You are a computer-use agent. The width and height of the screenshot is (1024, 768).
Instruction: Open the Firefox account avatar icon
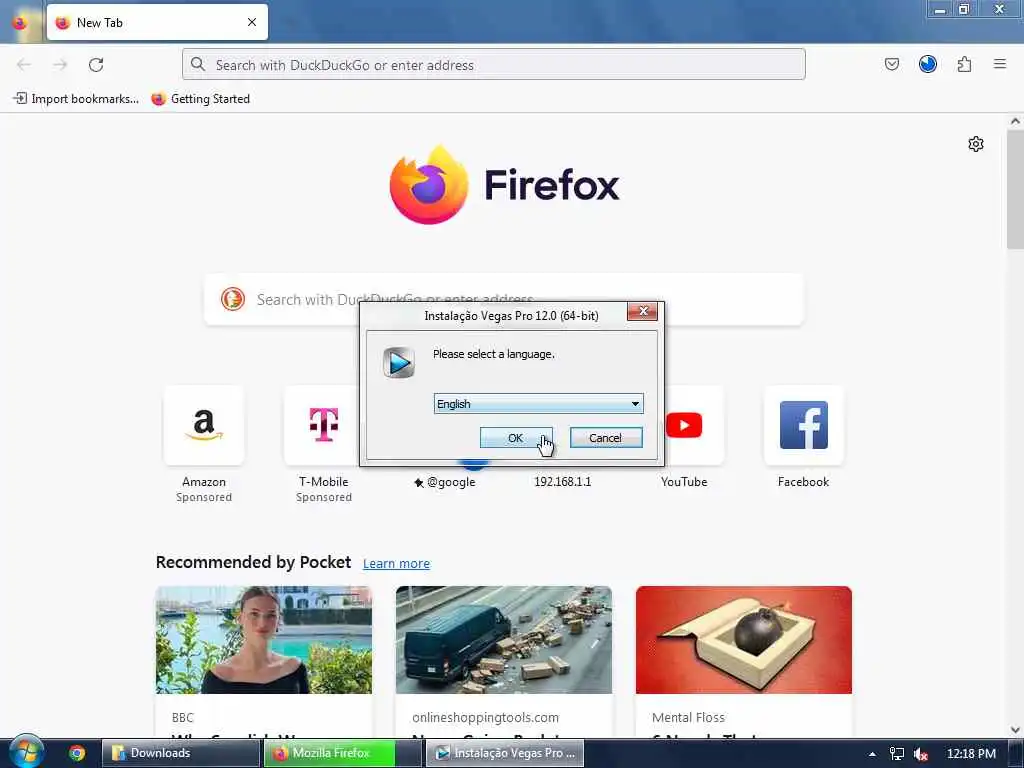coord(927,64)
